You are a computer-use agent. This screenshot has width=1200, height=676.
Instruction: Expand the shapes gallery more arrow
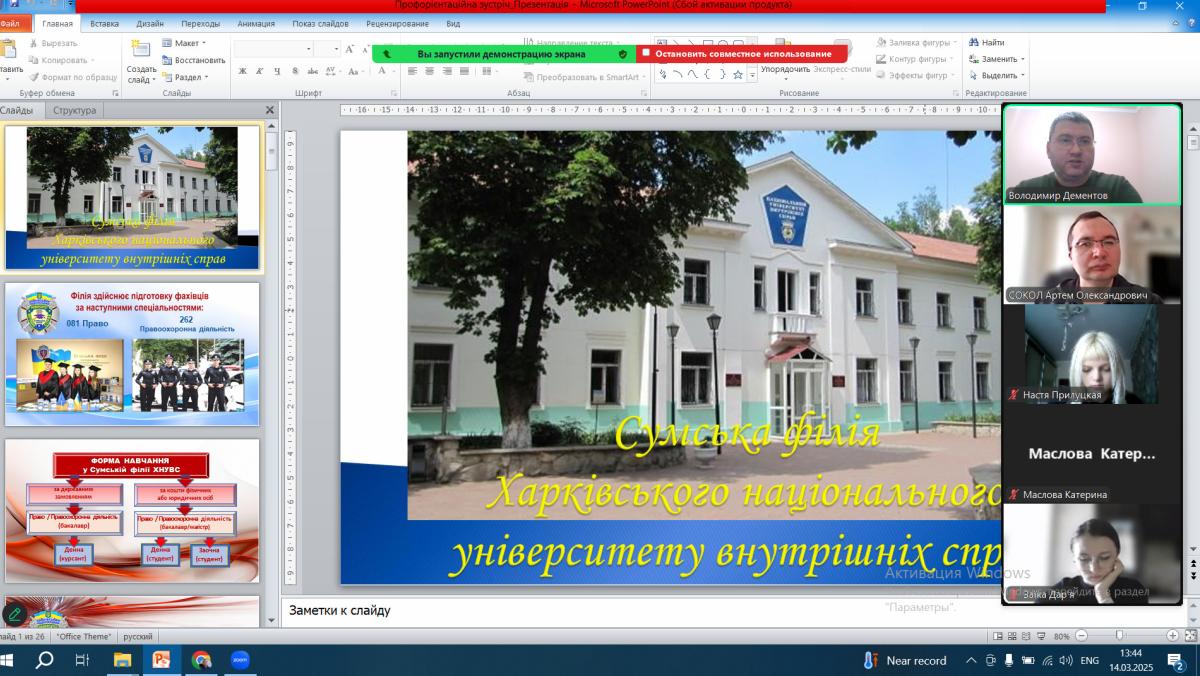(751, 75)
